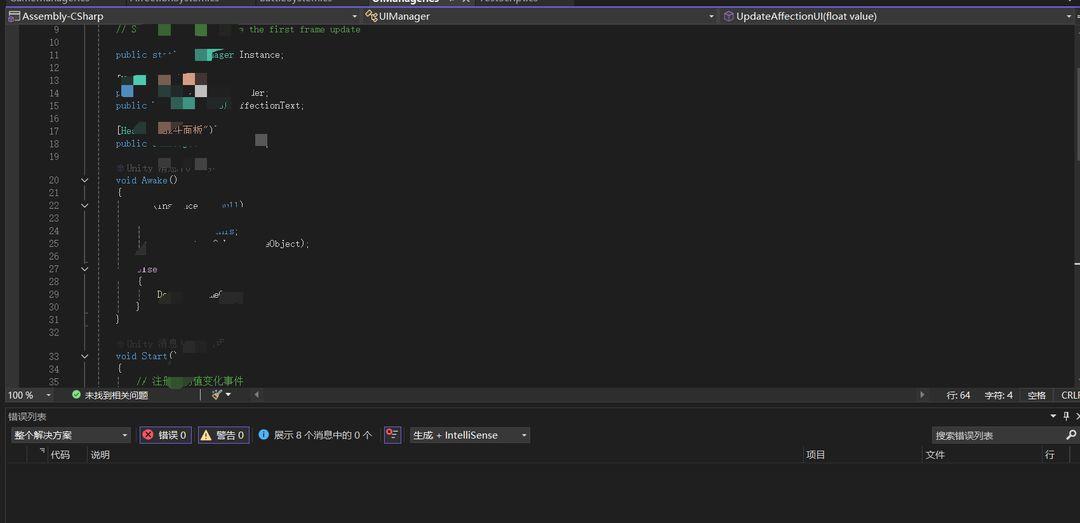Click the green no-issues-found check icon
Image resolution: width=1080 pixels, height=523 pixels.
[x=76, y=395]
